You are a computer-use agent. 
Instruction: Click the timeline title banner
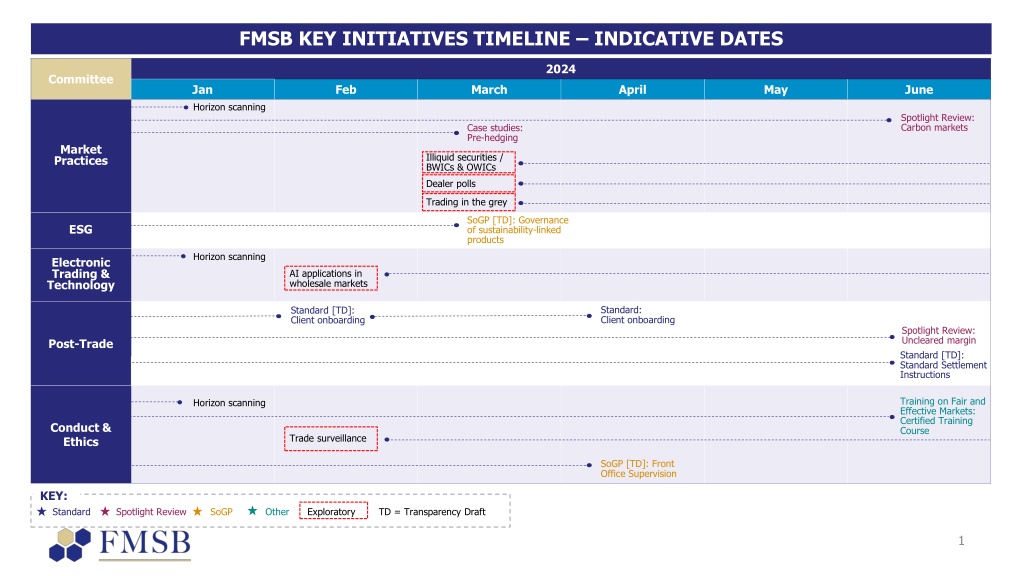[x=511, y=39]
